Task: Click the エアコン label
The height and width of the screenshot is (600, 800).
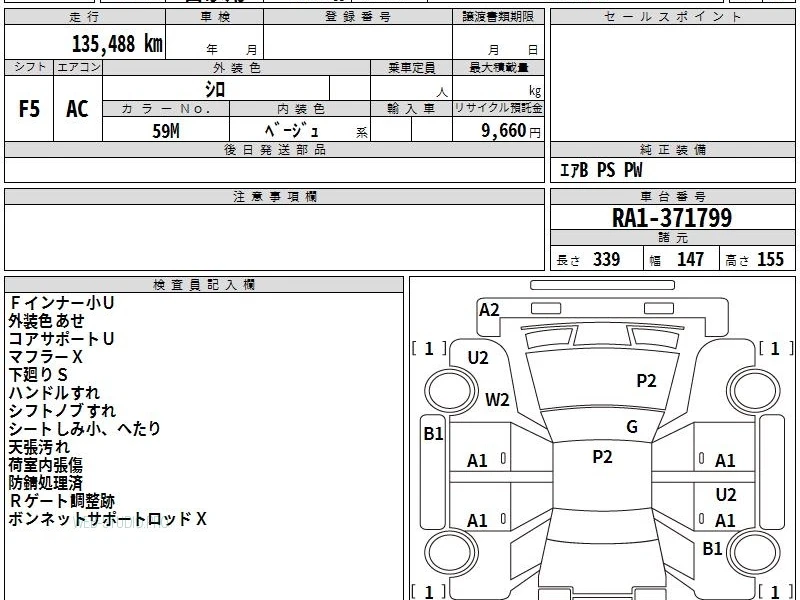Action: pos(78,67)
